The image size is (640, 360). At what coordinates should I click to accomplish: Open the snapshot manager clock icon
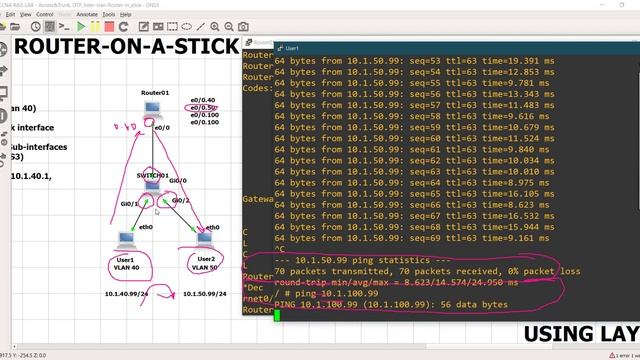[x=36, y=27]
